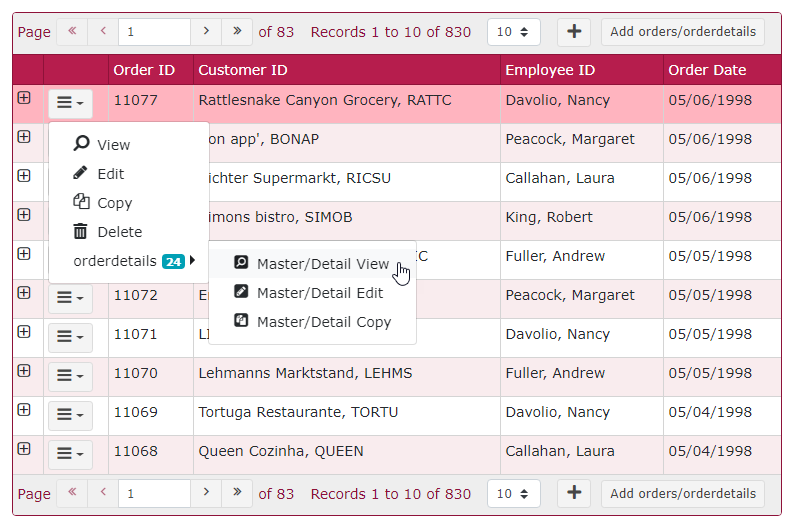Click top Add orders/orderdetails button

tap(683, 32)
